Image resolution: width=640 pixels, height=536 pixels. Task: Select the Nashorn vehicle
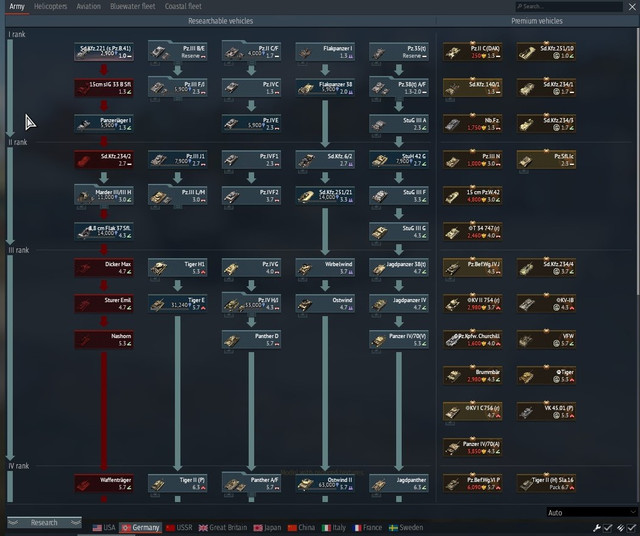click(x=104, y=339)
